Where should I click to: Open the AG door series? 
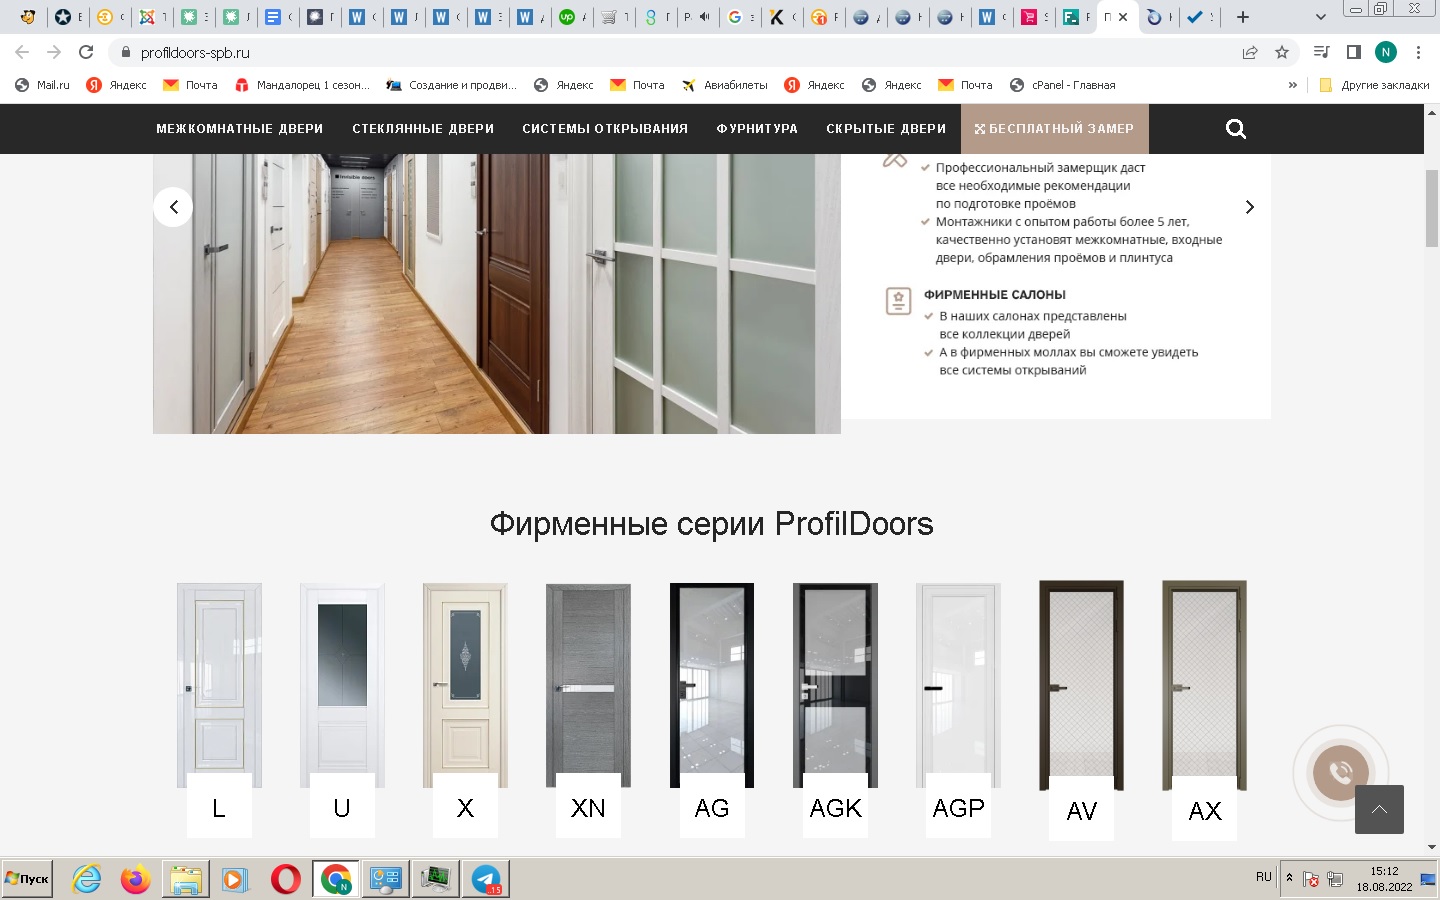point(712,710)
